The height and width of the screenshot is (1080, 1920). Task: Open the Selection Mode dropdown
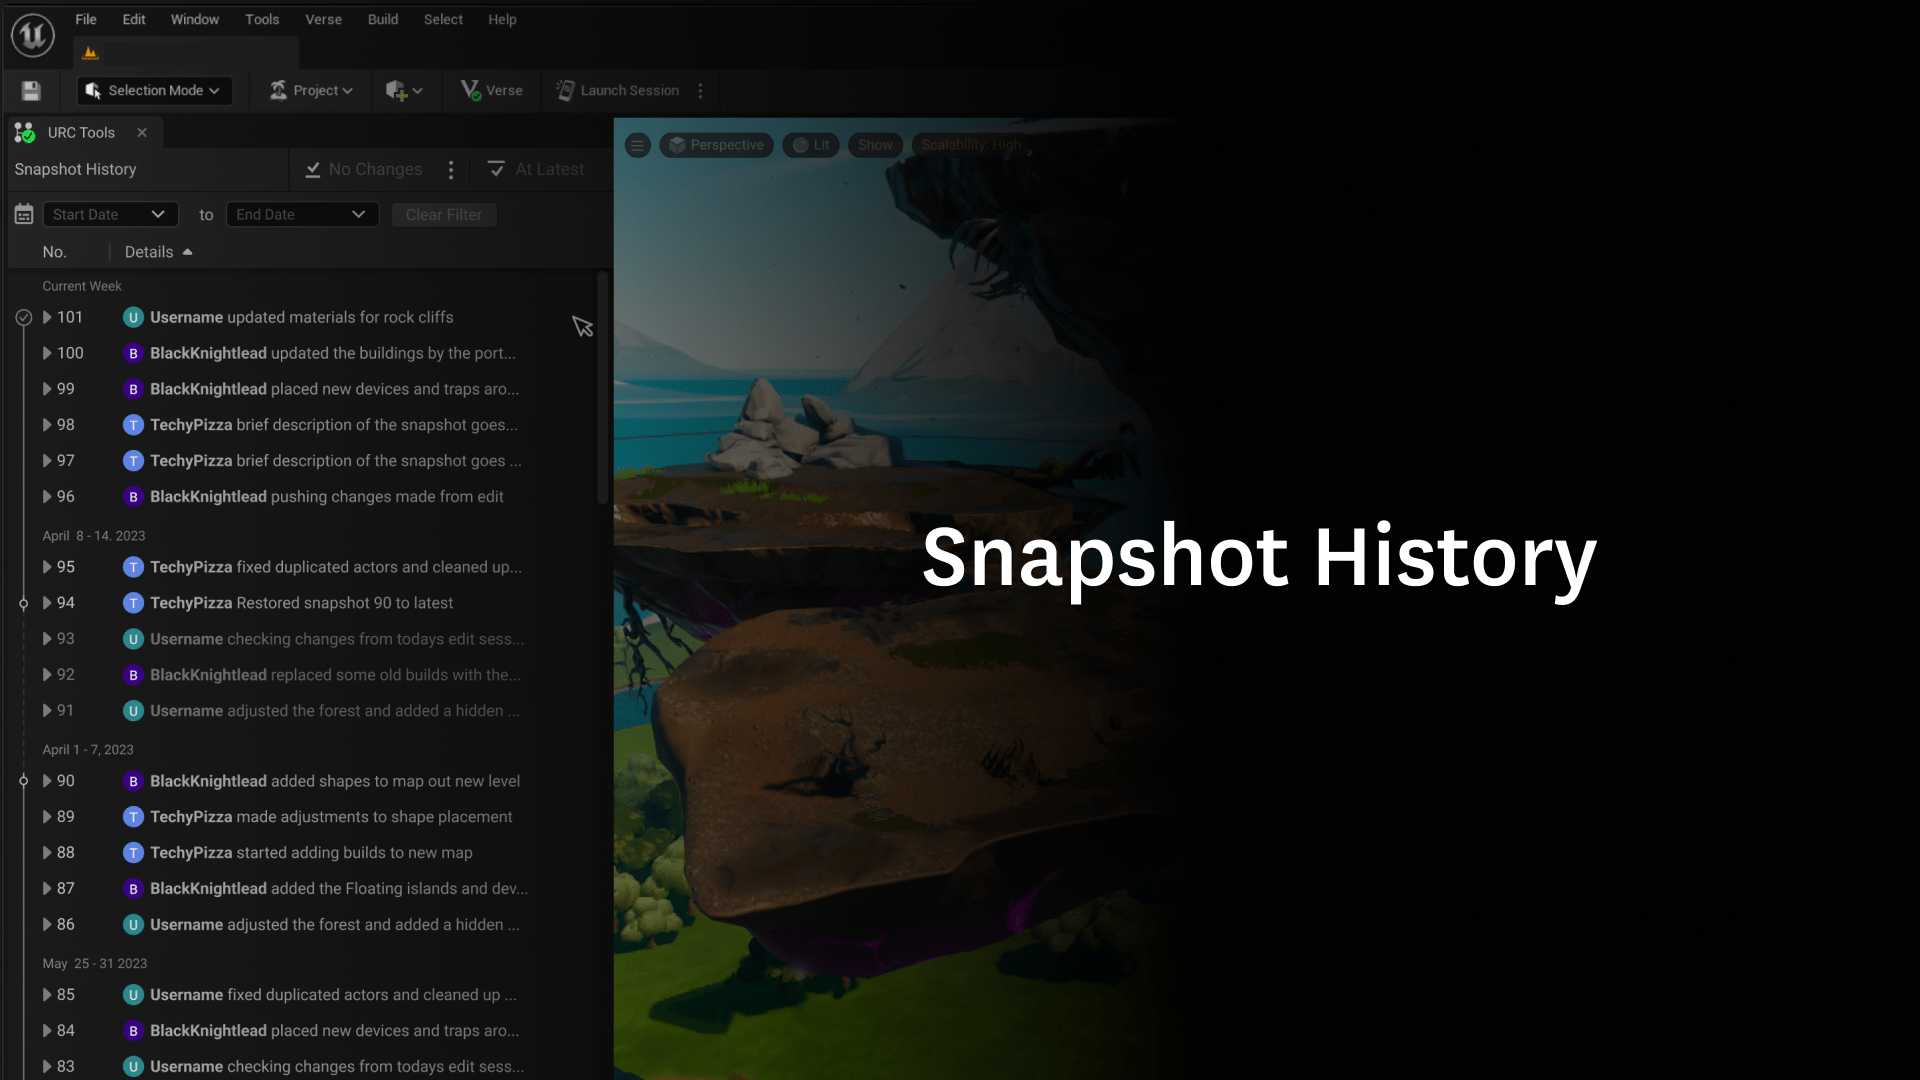pos(154,91)
